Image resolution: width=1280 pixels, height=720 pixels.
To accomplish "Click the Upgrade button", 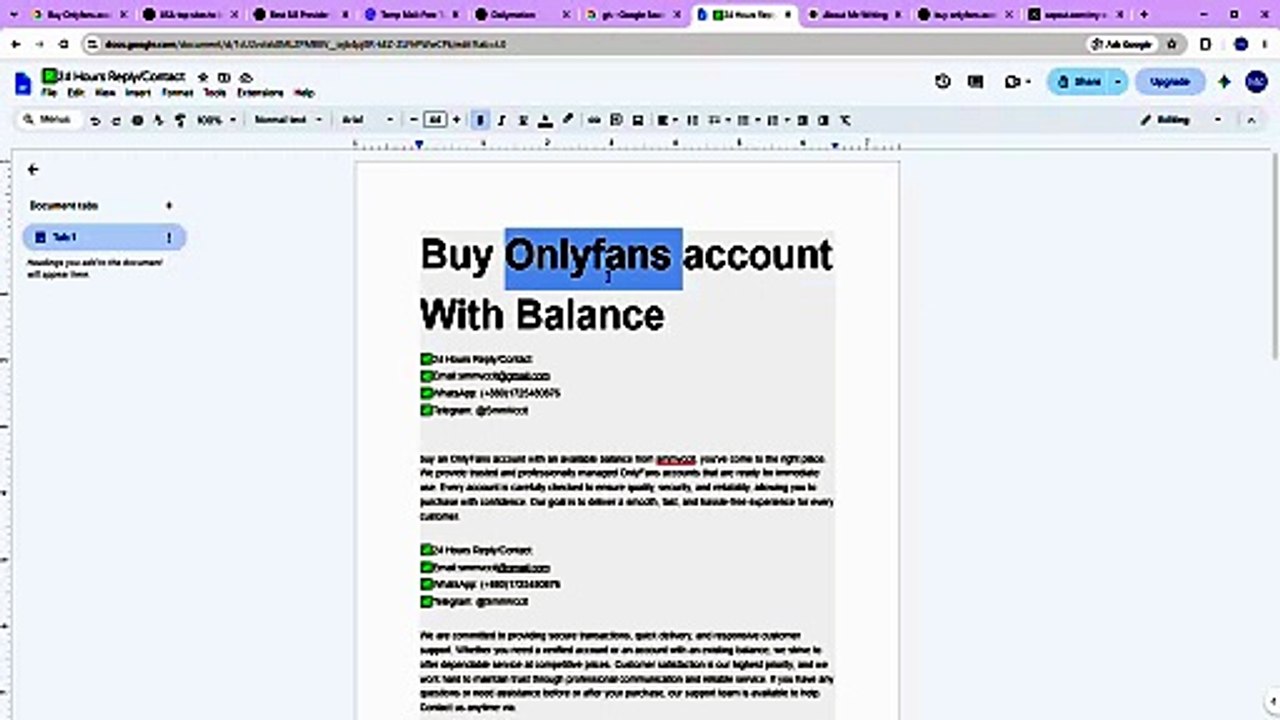I will [1169, 82].
